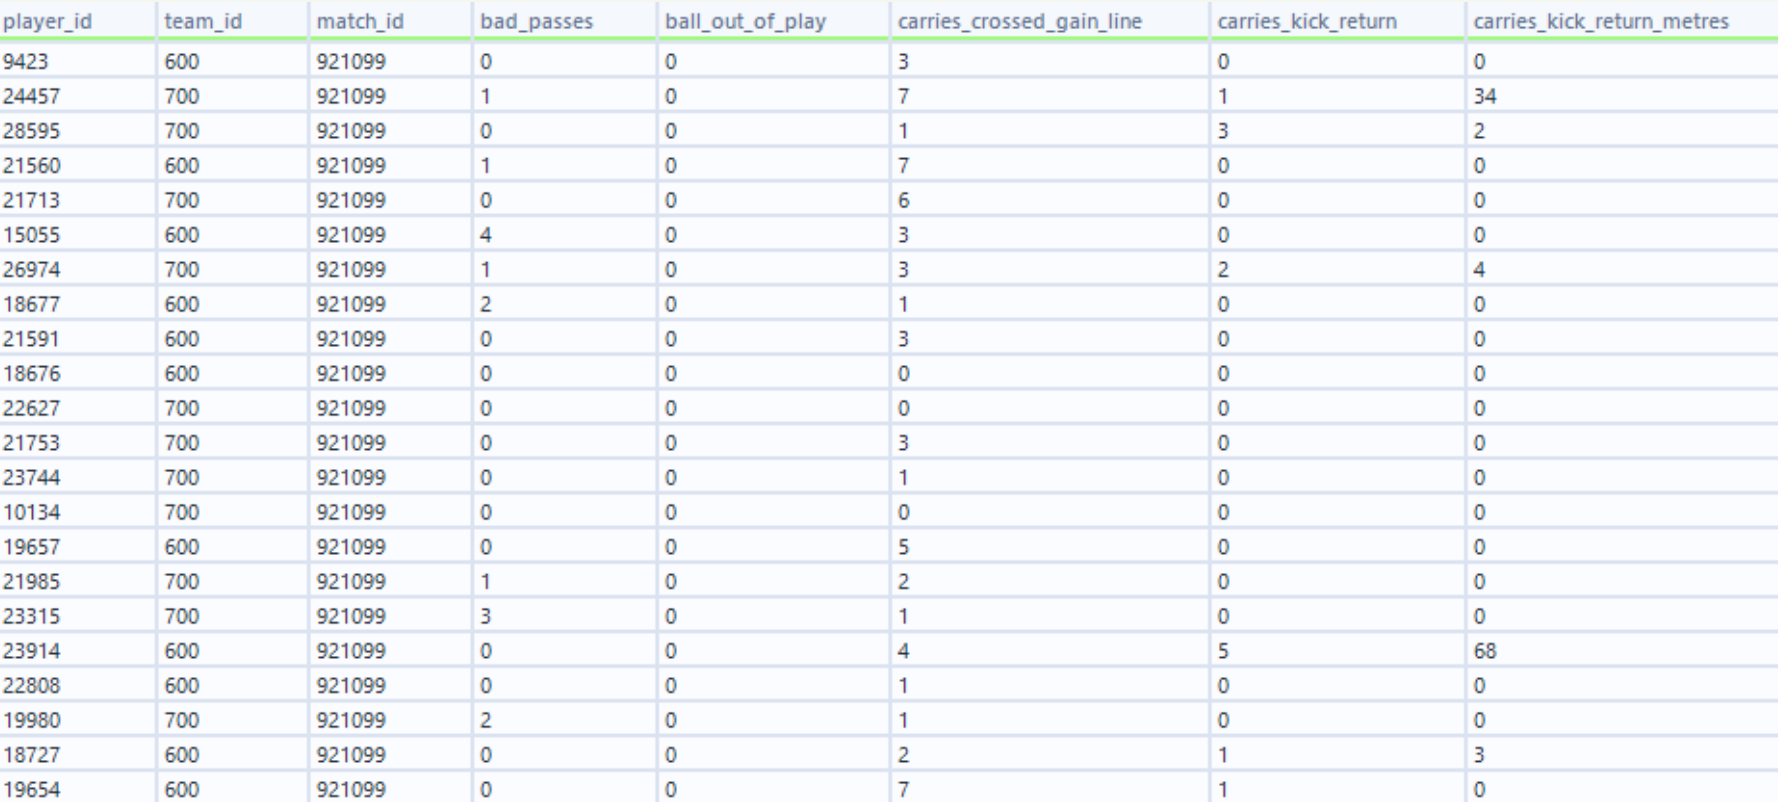The width and height of the screenshot is (1778, 802).
Task: Select the ball_out_of_play column header
Action: tap(773, 20)
